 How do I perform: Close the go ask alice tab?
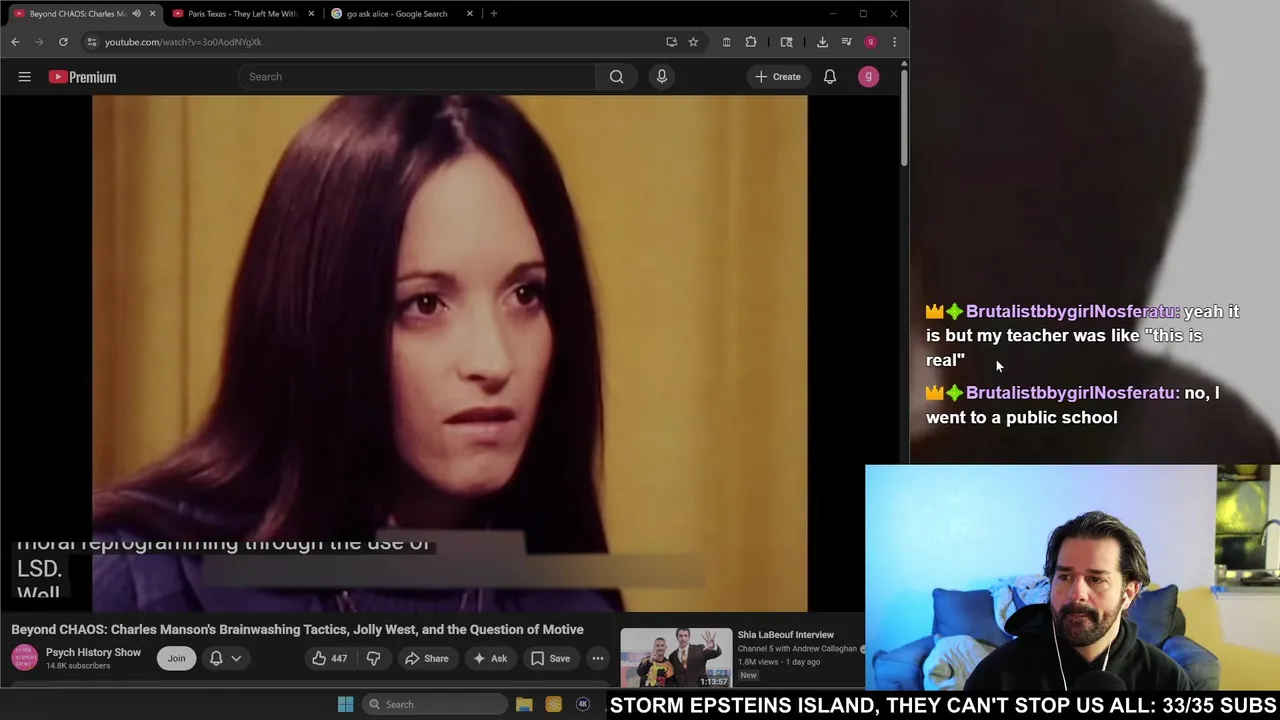point(469,14)
